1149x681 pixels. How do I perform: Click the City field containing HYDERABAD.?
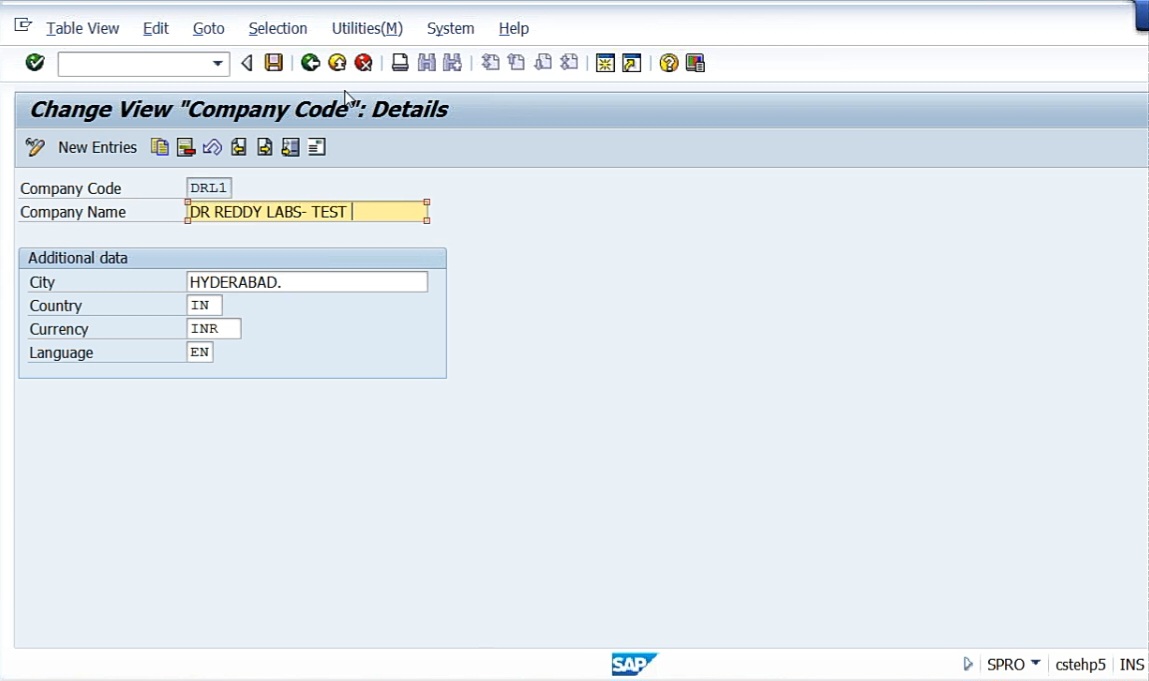click(307, 282)
